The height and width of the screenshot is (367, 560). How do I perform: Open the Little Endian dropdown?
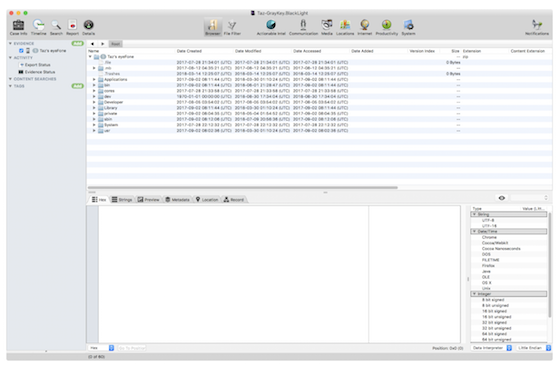(534, 348)
